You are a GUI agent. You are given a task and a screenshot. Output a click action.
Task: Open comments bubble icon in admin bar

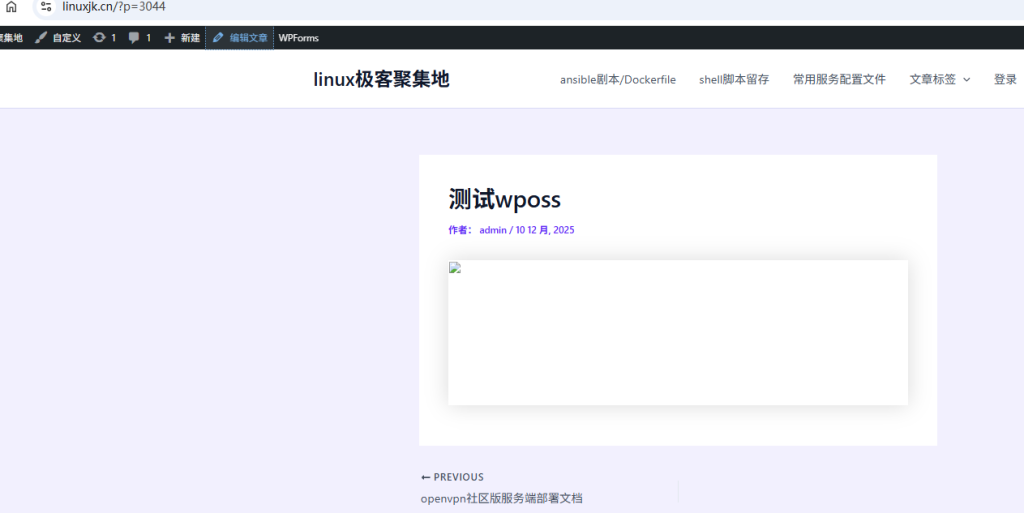134,38
